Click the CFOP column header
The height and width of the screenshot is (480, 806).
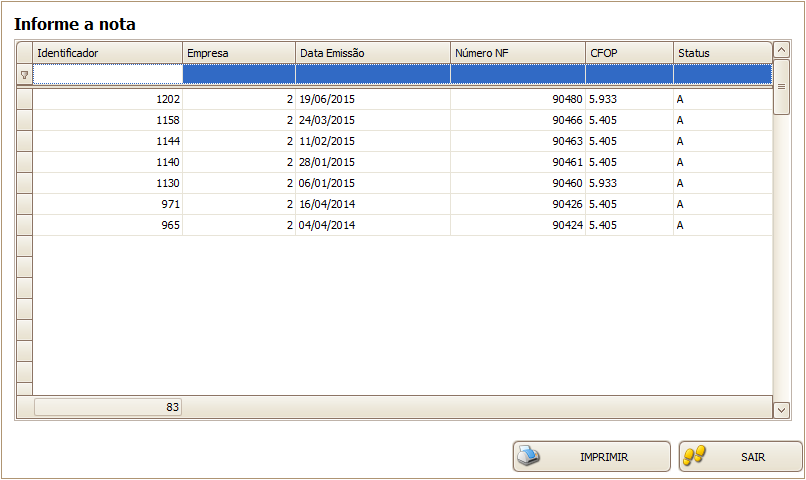click(x=629, y=52)
